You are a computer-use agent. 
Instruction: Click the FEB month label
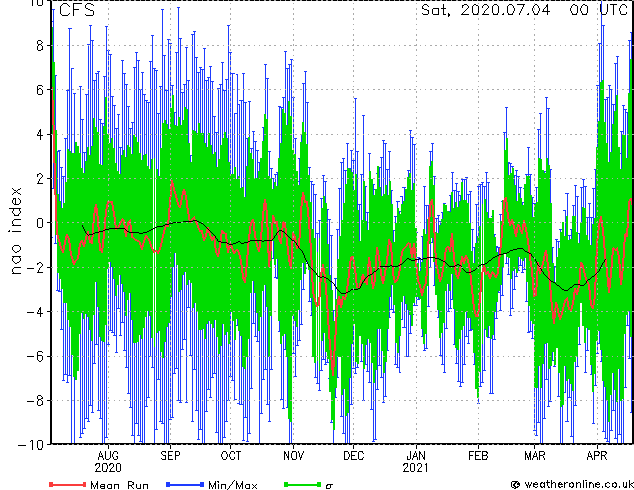478,456
